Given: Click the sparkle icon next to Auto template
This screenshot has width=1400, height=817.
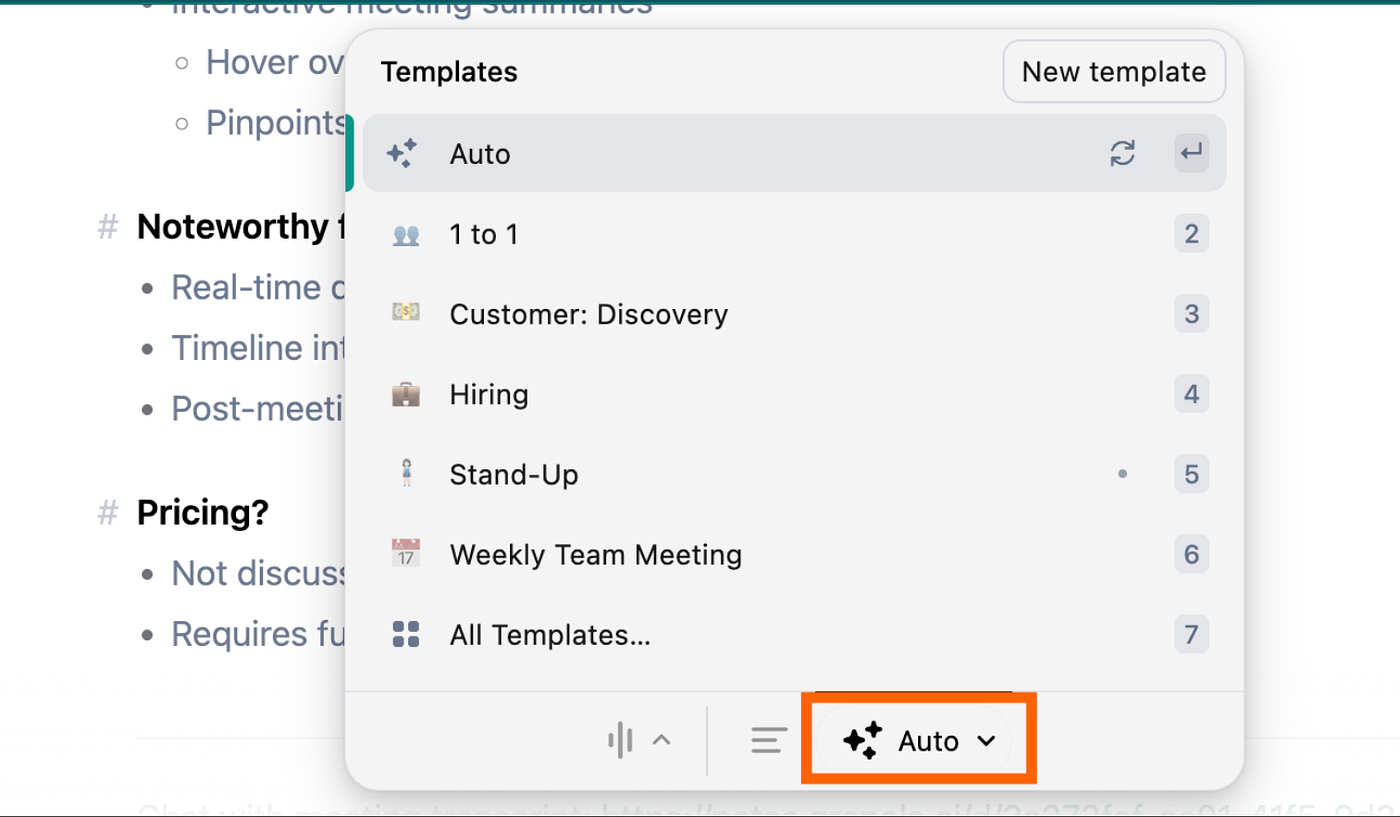Looking at the screenshot, I should pyautogui.click(x=402, y=154).
